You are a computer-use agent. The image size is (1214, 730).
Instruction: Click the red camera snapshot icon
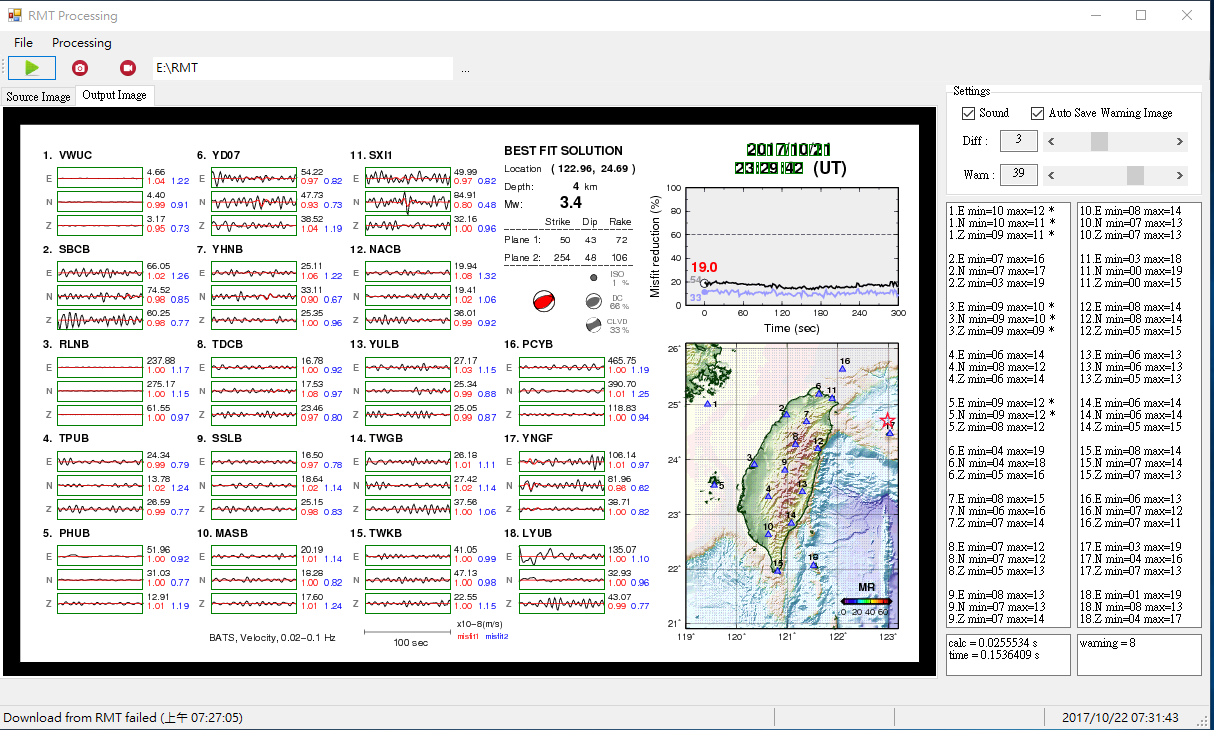[80, 68]
